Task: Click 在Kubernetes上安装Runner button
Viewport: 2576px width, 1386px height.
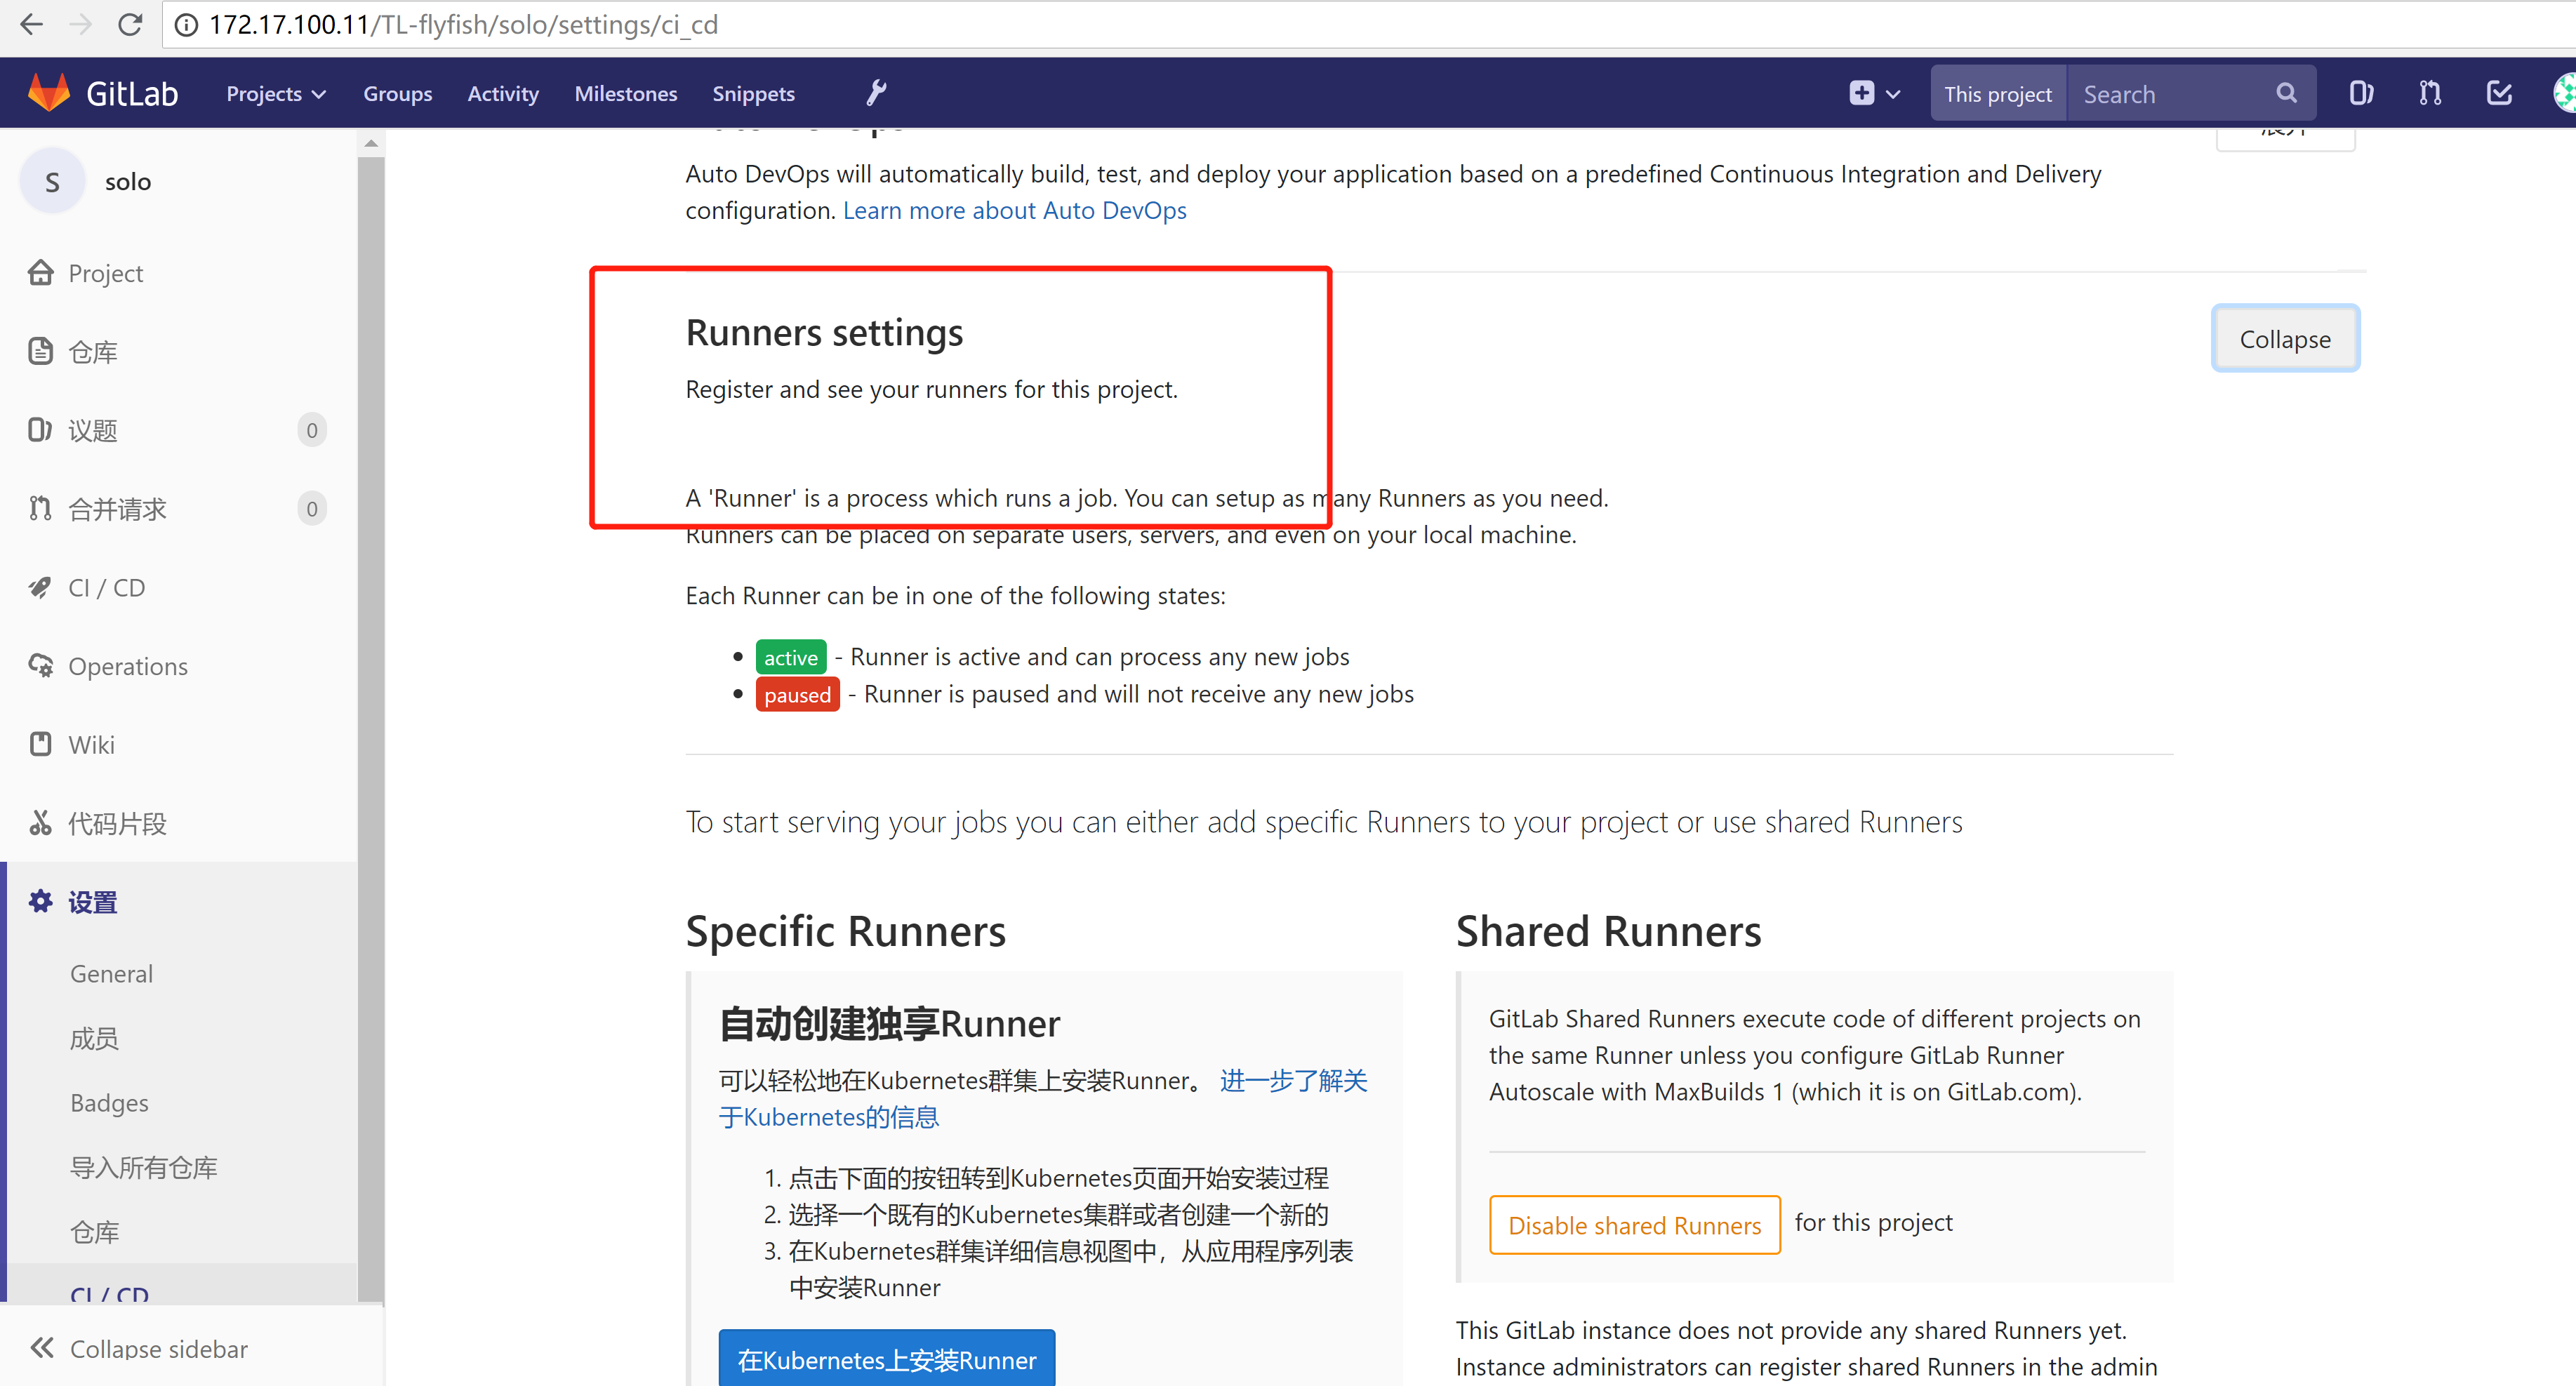Action: (x=886, y=1358)
